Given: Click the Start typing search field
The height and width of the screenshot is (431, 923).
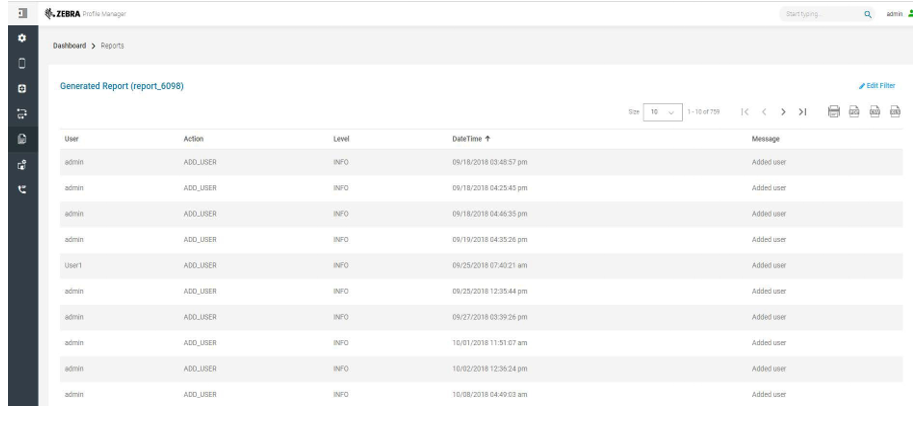Looking at the screenshot, I should (816, 12).
